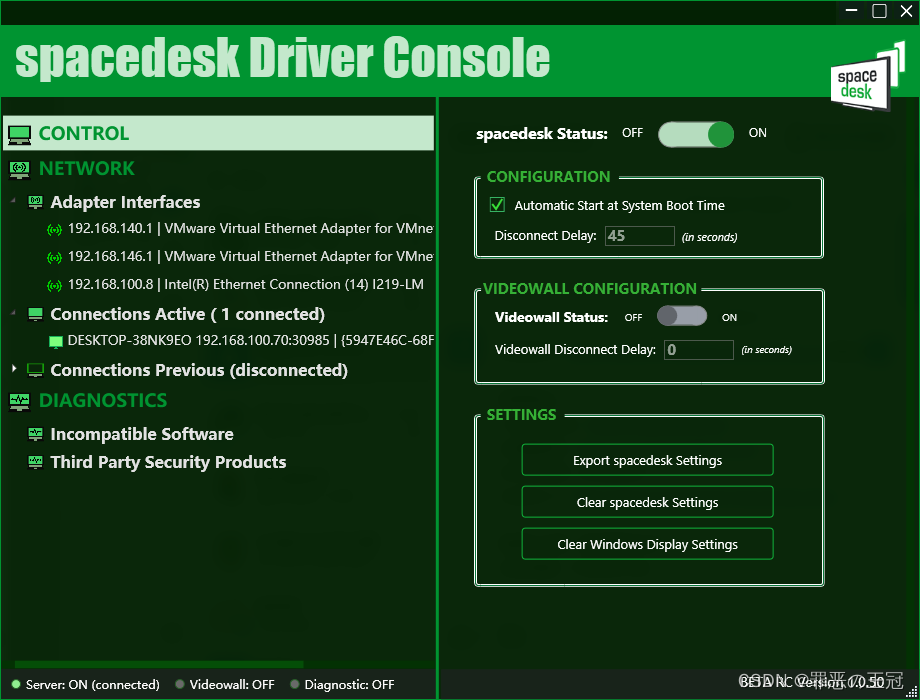This screenshot has width=920, height=700.
Task: Click signal icon beside 192.168.100.8 adapter
Action: (x=54, y=285)
